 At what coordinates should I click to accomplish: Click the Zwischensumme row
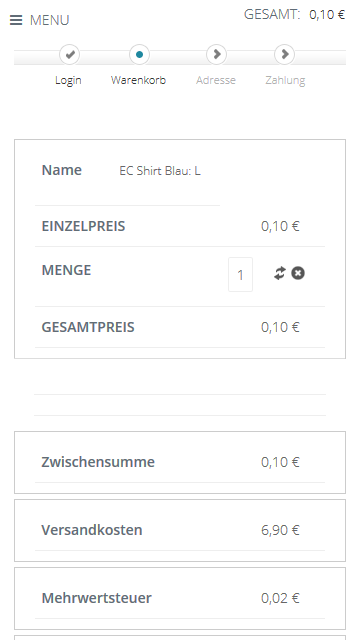coord(180,462)
